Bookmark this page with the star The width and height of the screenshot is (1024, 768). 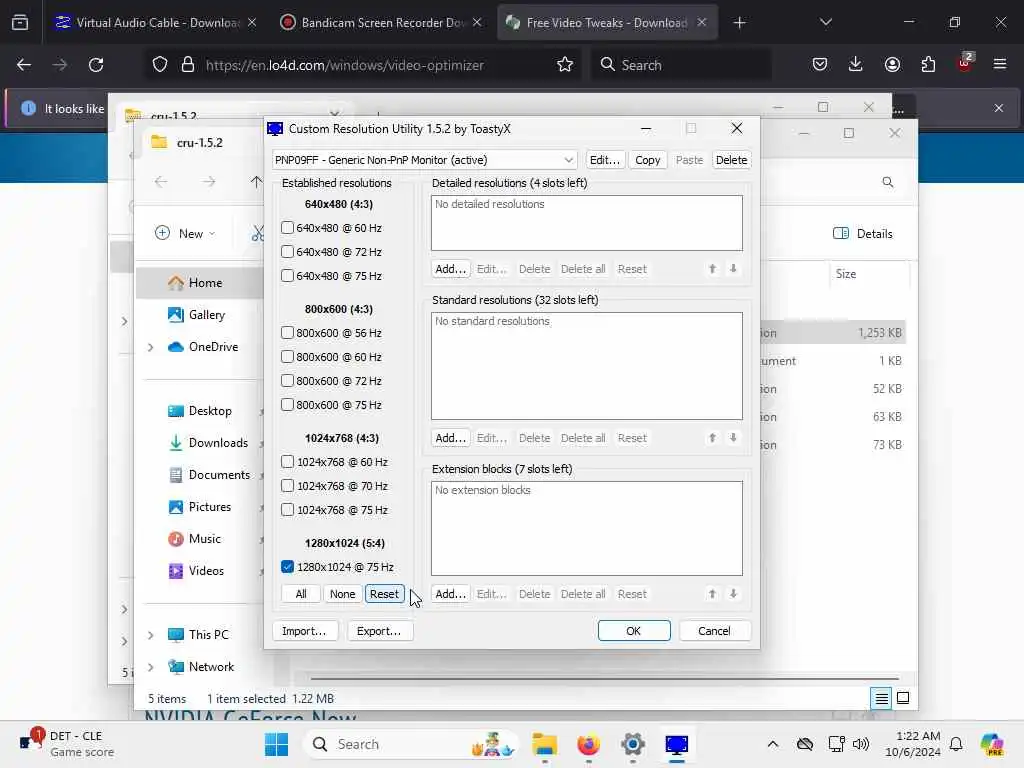click(x=565, y=65)
